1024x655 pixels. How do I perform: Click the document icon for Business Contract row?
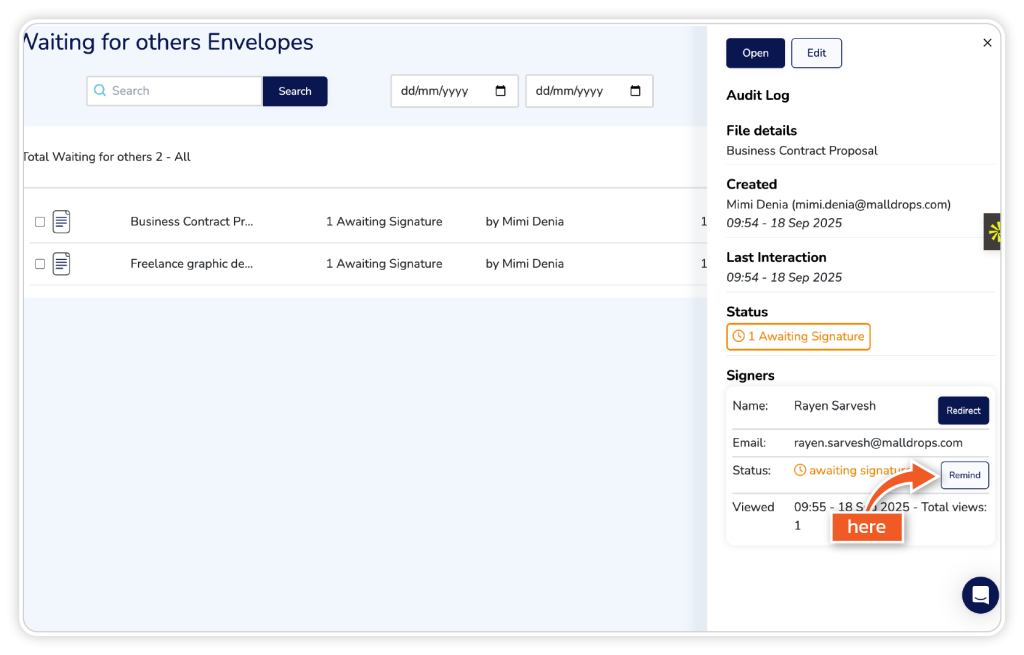[61, 222]
